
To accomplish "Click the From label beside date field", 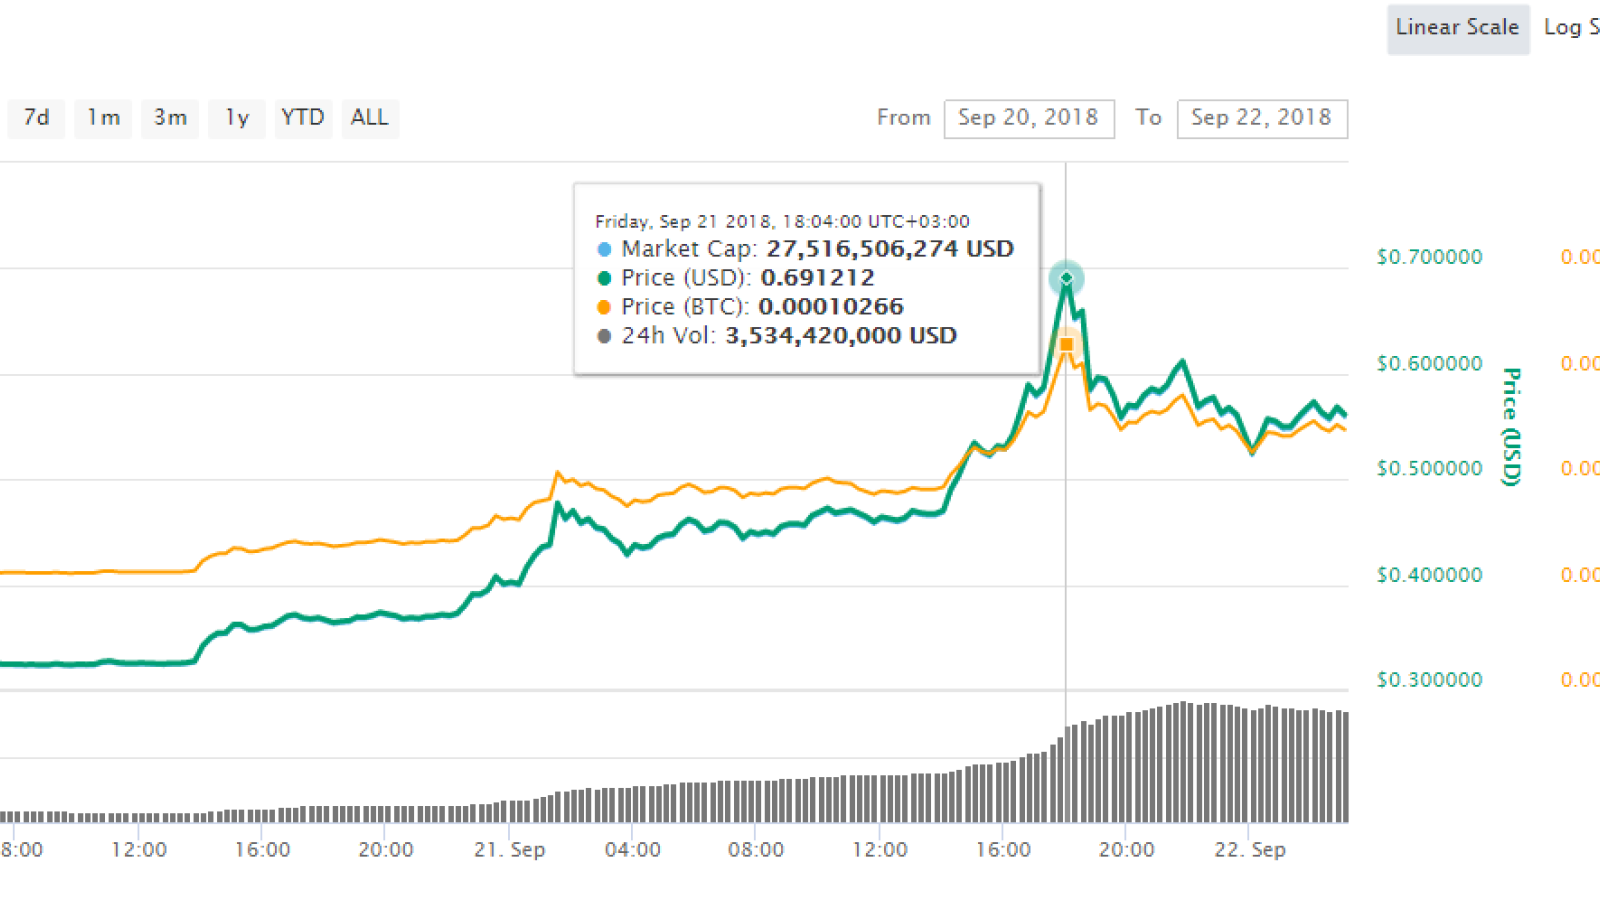I will pos(904,118).
